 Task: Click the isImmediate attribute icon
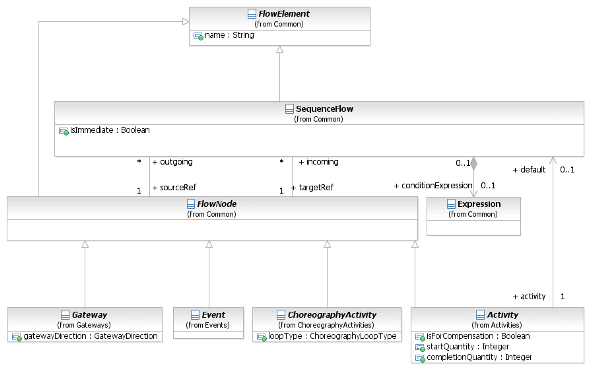click(64, 132)
